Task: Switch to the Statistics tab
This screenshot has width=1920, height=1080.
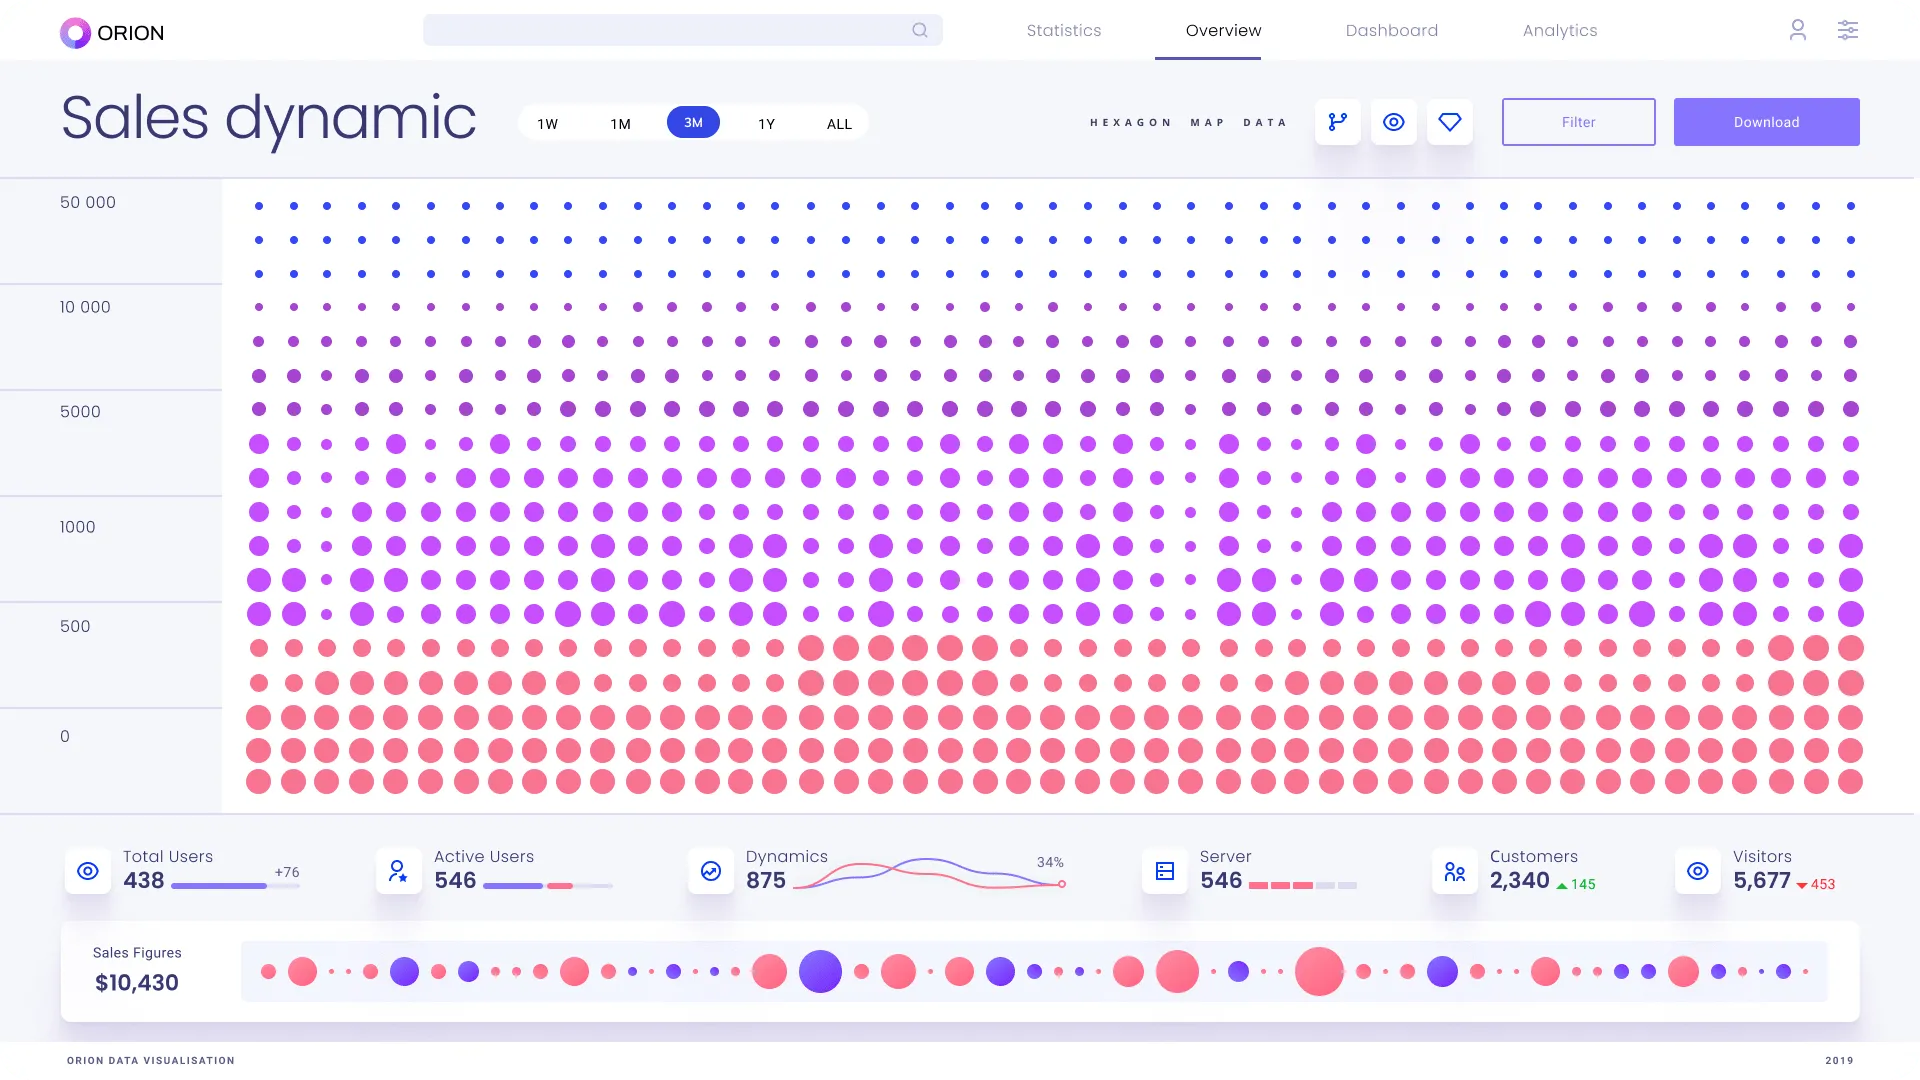Action: (x=1064, y=30)
